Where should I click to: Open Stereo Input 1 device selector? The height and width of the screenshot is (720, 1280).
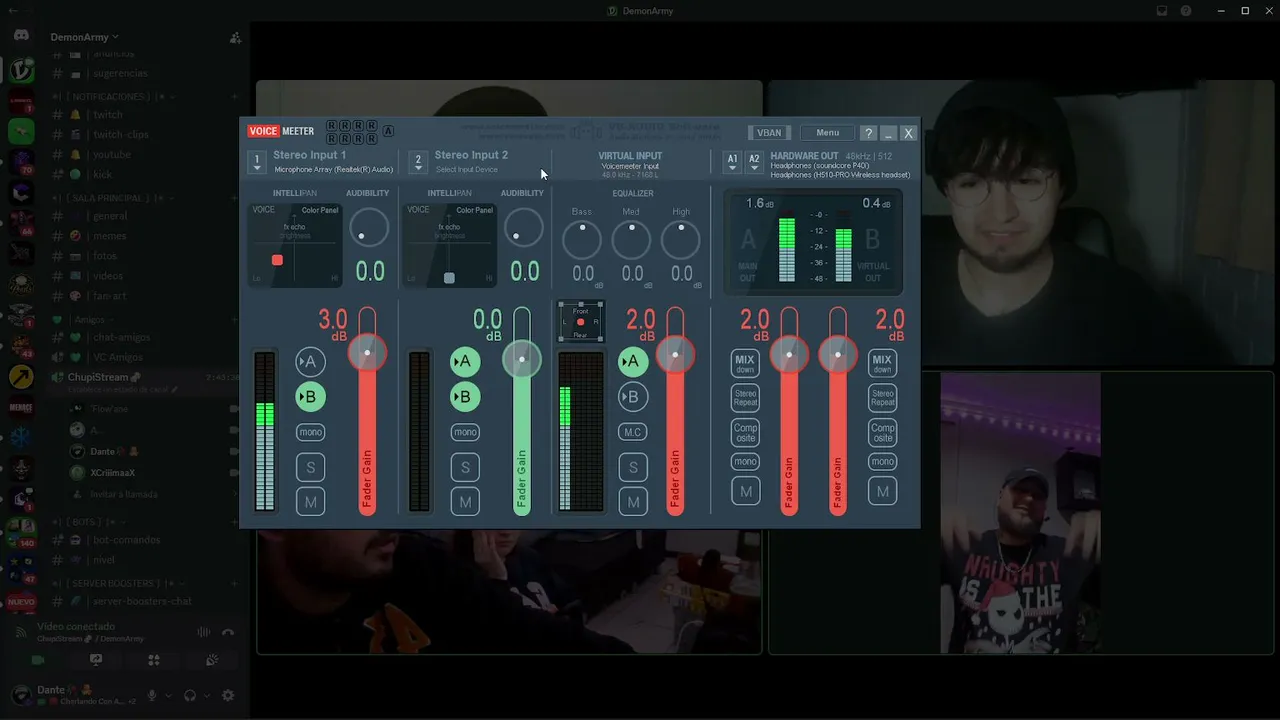click(x=257, y=162)
